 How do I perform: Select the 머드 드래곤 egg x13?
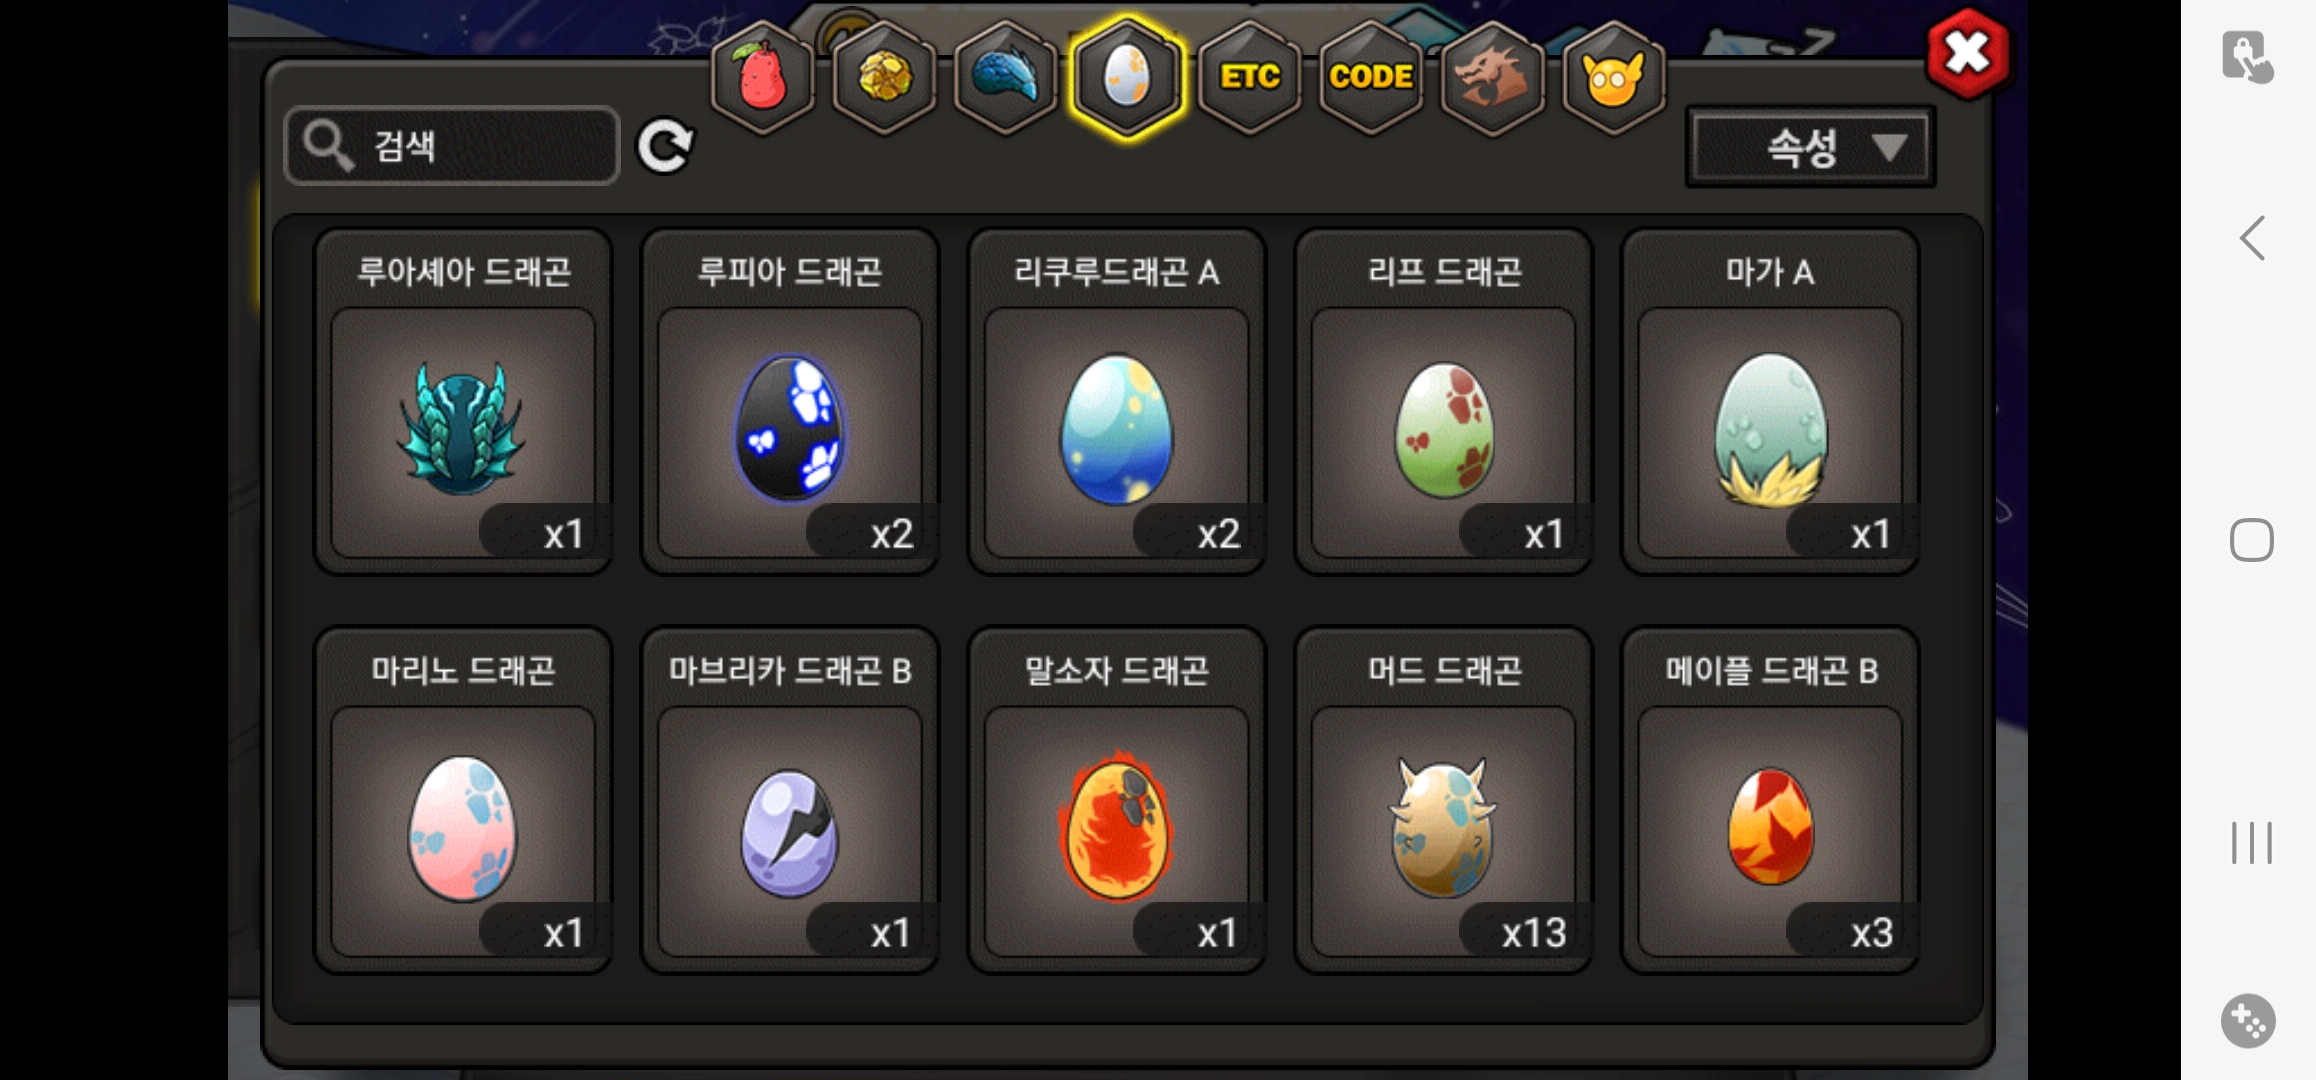pos(1444,800)
